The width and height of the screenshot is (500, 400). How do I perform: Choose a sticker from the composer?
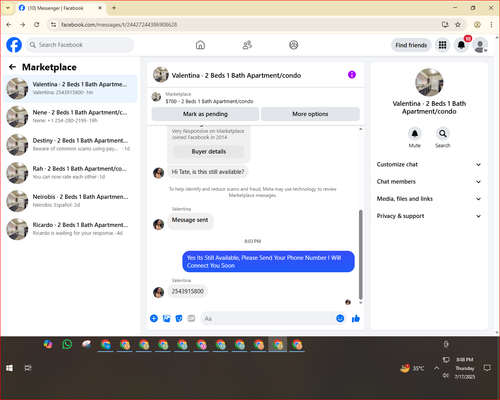(x=179, y=318)
